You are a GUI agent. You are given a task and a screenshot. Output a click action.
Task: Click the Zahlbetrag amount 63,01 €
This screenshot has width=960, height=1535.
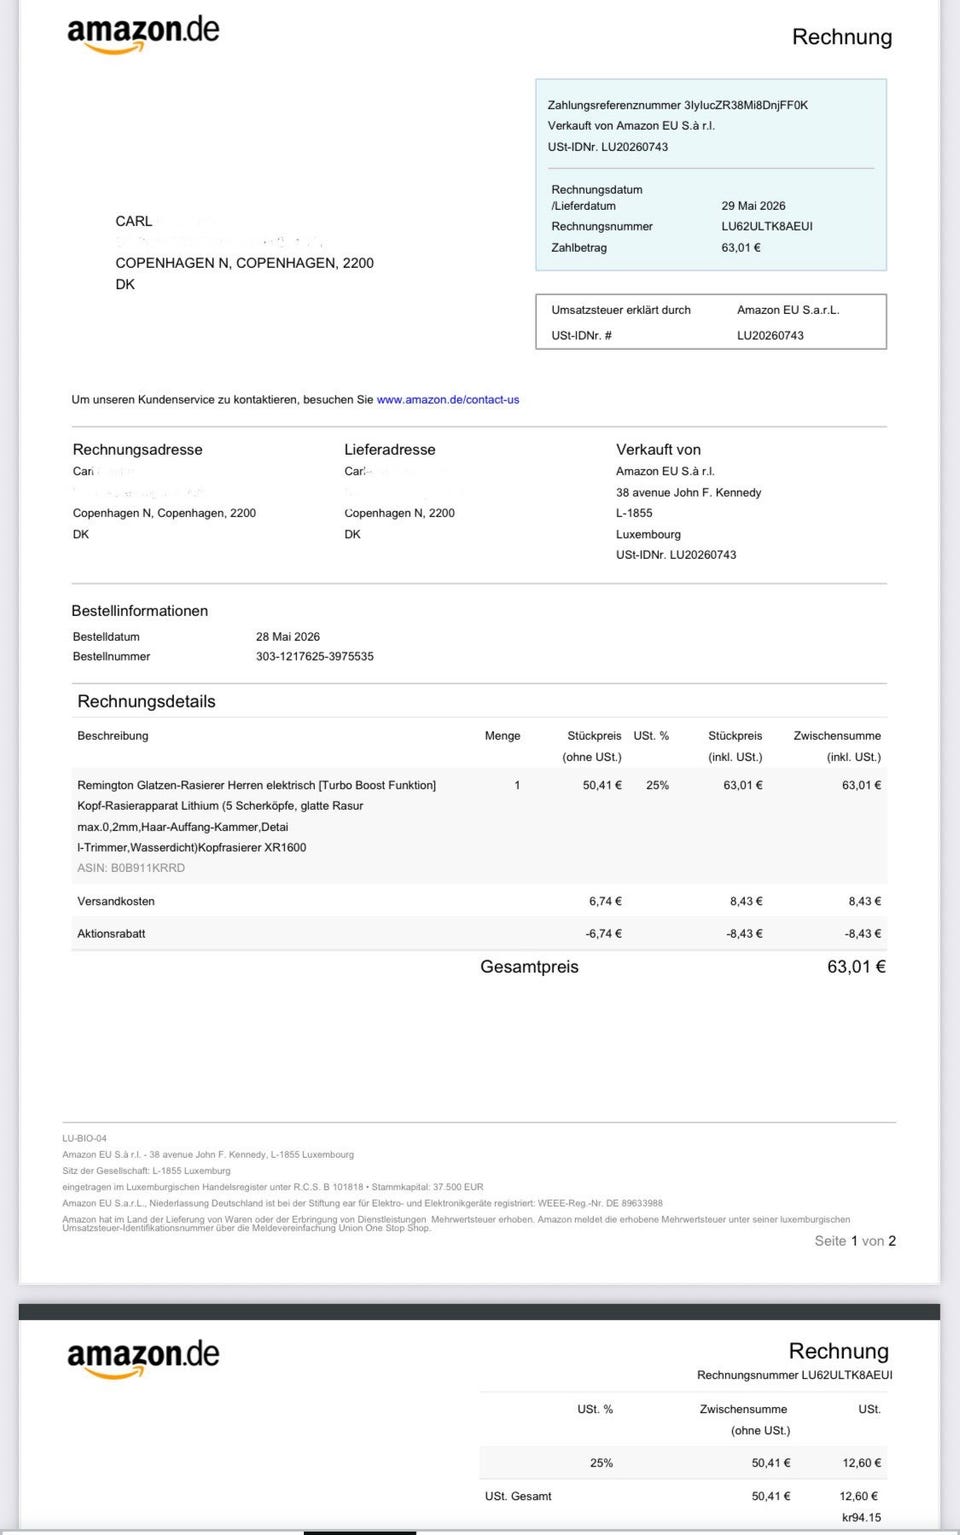(x=741, y=247)
